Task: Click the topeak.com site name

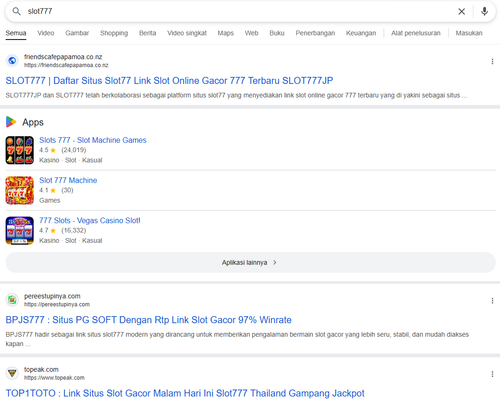Action: [x=41, y=369]
